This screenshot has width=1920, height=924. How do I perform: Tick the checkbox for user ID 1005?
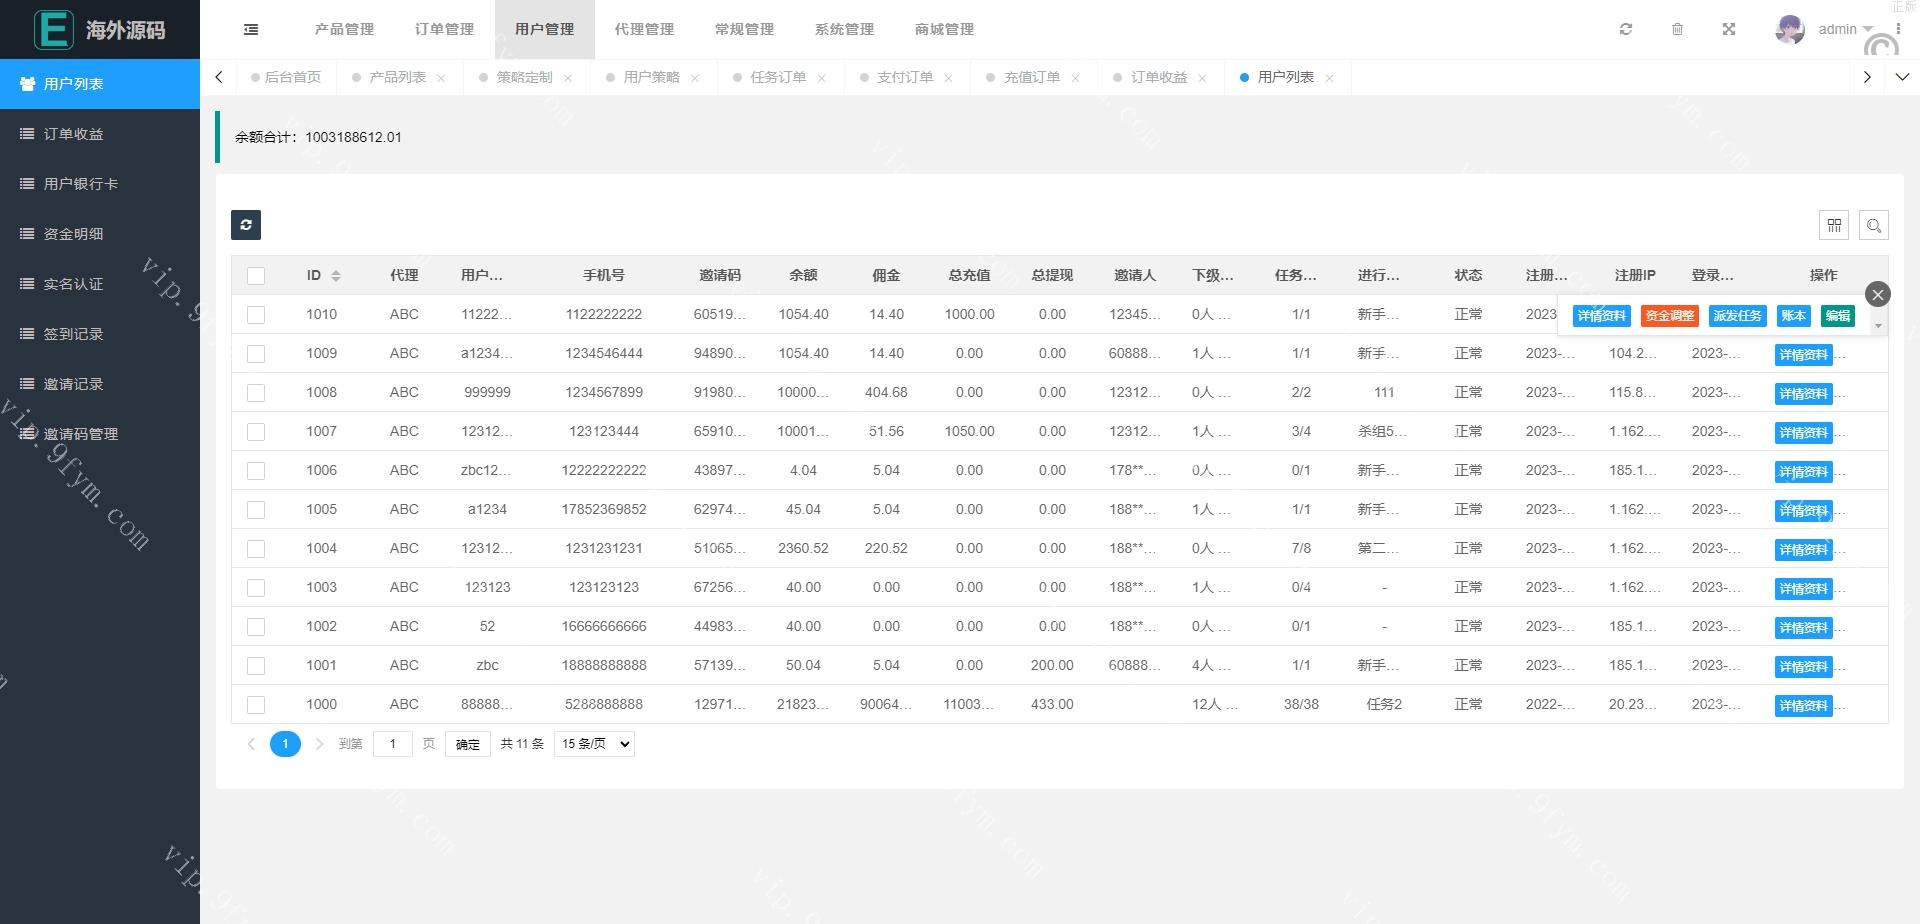(256, 510)
